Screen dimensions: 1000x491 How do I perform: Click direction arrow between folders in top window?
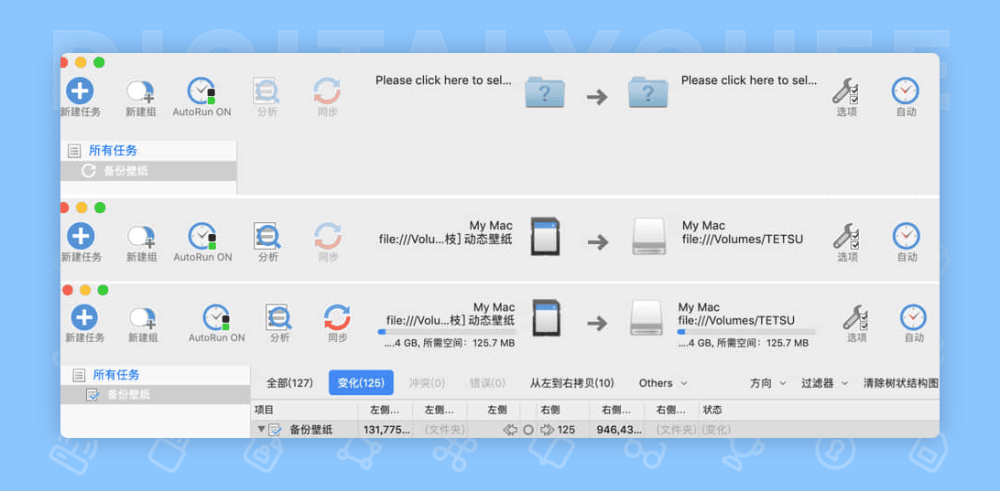[597, 97]
